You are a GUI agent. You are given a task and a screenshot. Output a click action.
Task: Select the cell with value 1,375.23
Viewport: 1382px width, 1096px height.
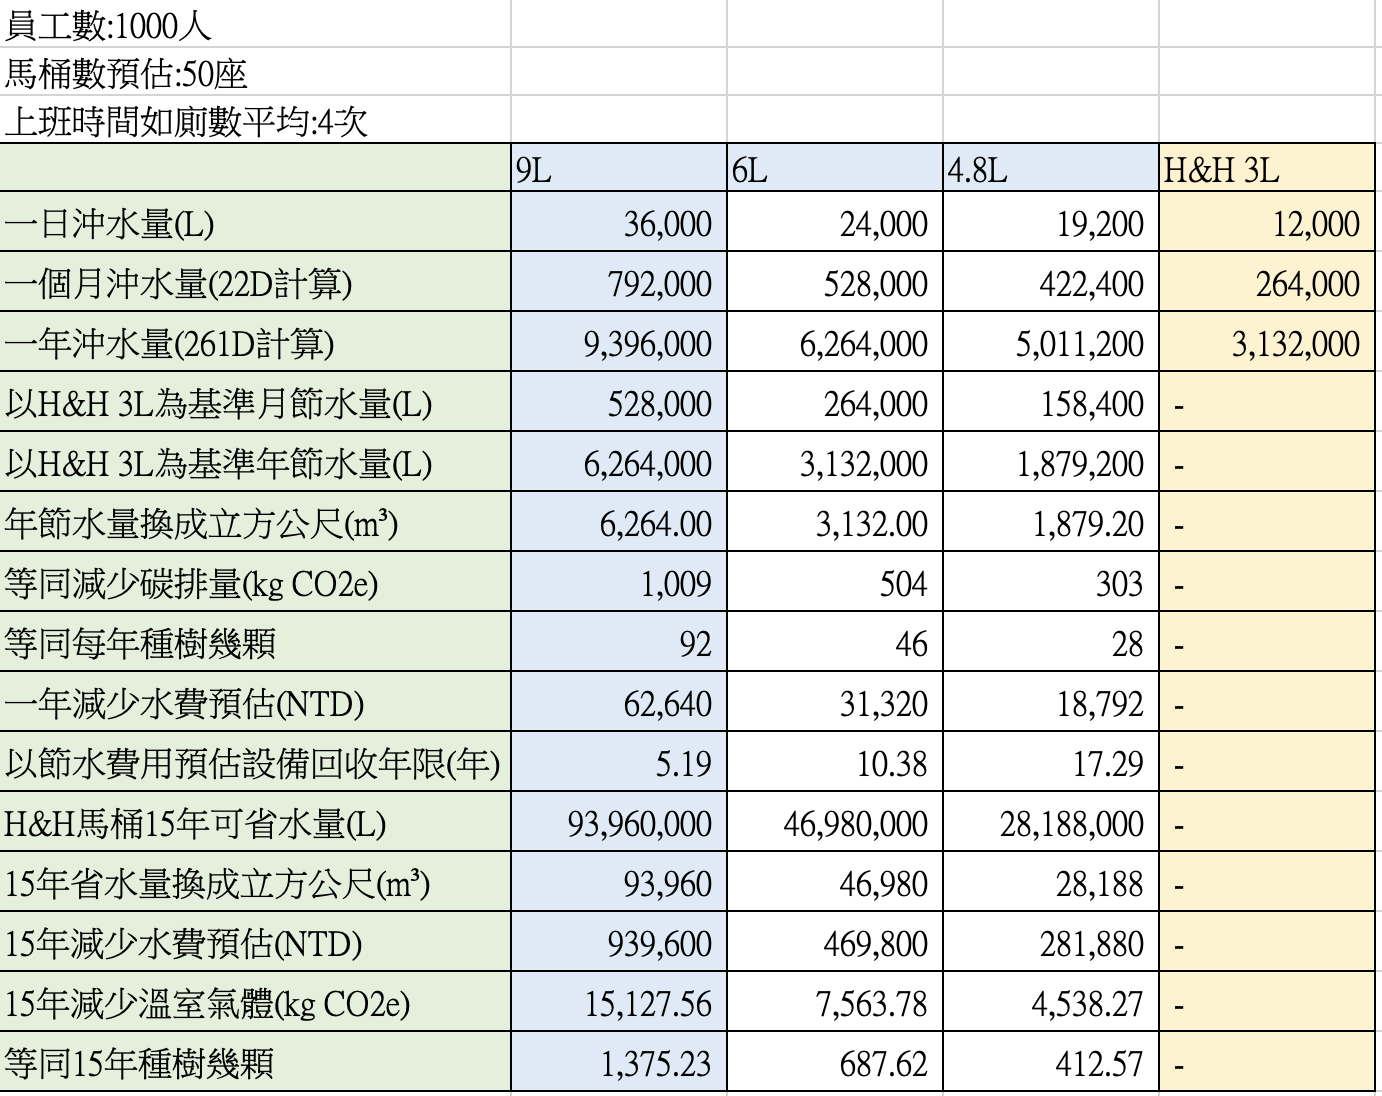(x=619, y=1062)
